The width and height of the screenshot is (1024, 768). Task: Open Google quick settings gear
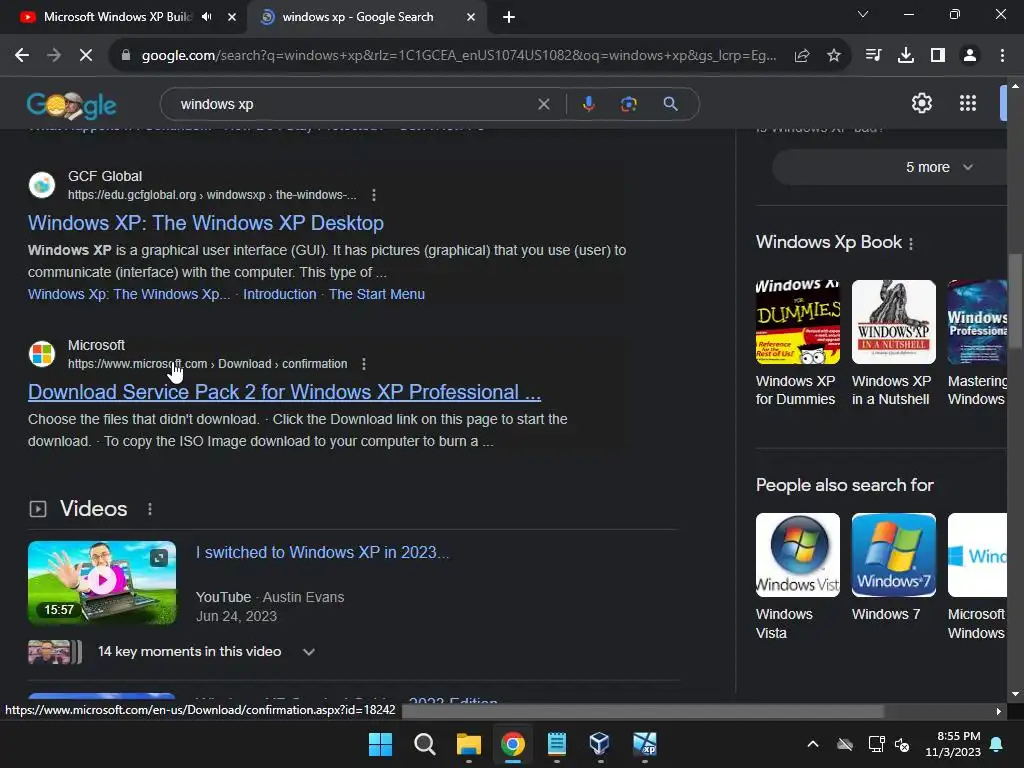[x=921, y=103]
